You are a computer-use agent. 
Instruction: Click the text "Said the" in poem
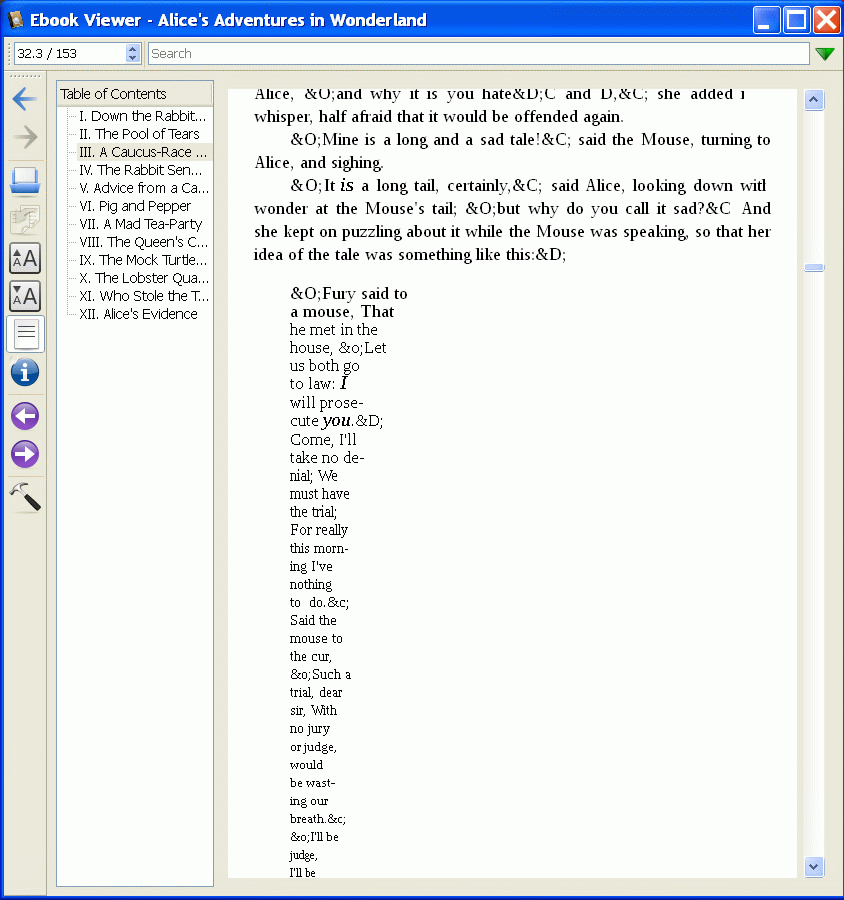click(x=313, y=620)
